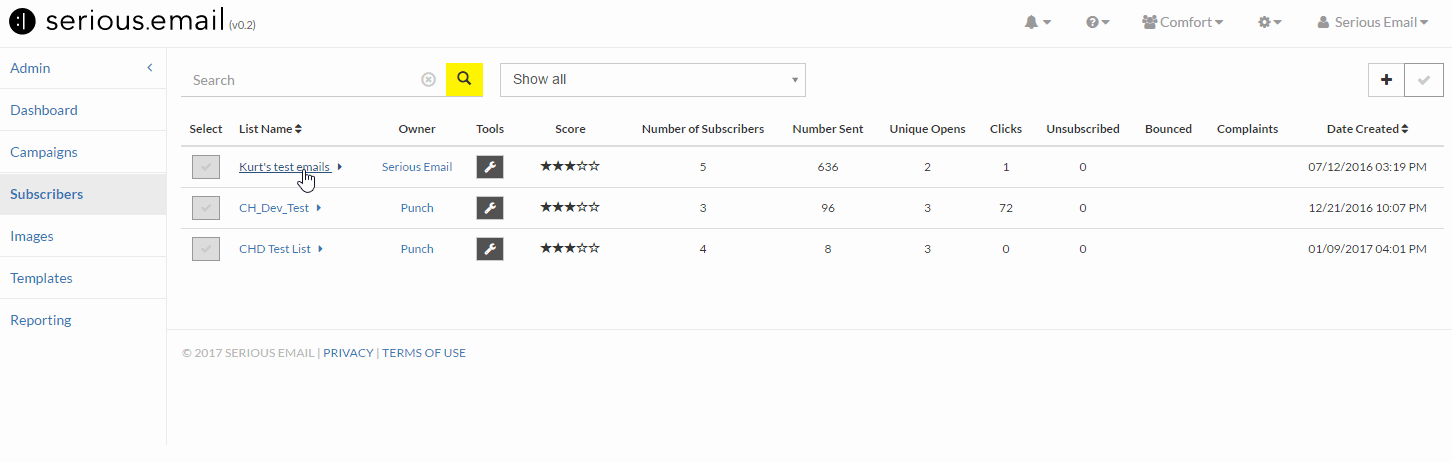Open the settings gear menu
Image resolution: width=1452 pixels, height=462 pixels.
pos(1270,22)
